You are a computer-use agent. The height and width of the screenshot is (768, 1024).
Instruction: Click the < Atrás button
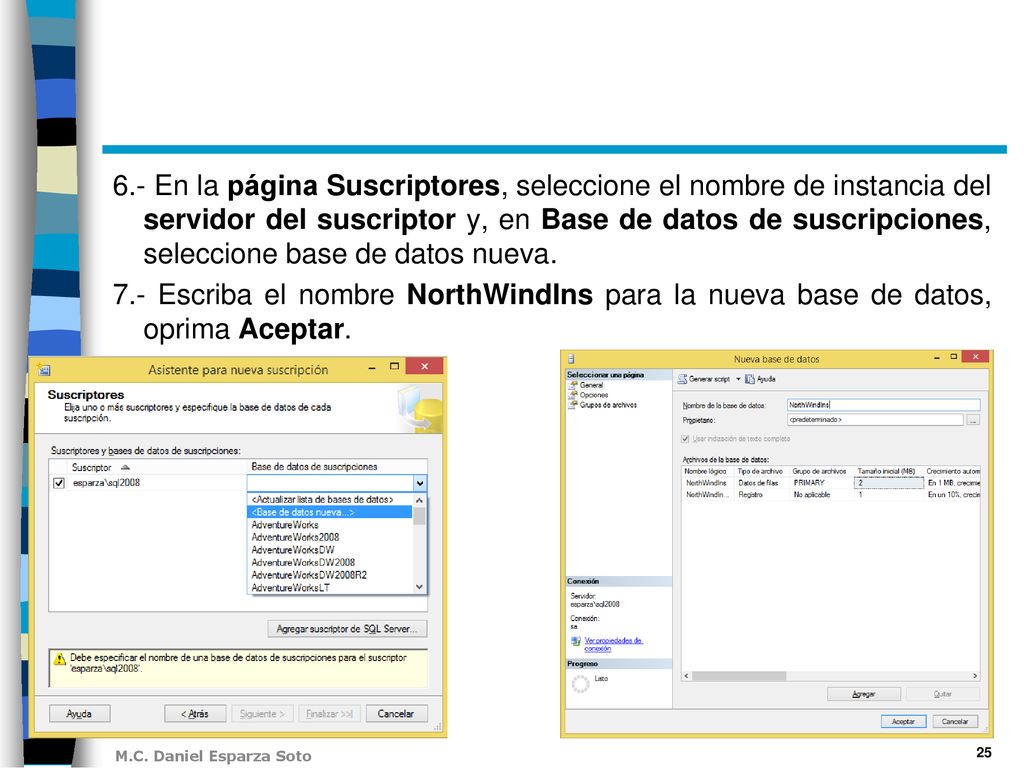195,714
